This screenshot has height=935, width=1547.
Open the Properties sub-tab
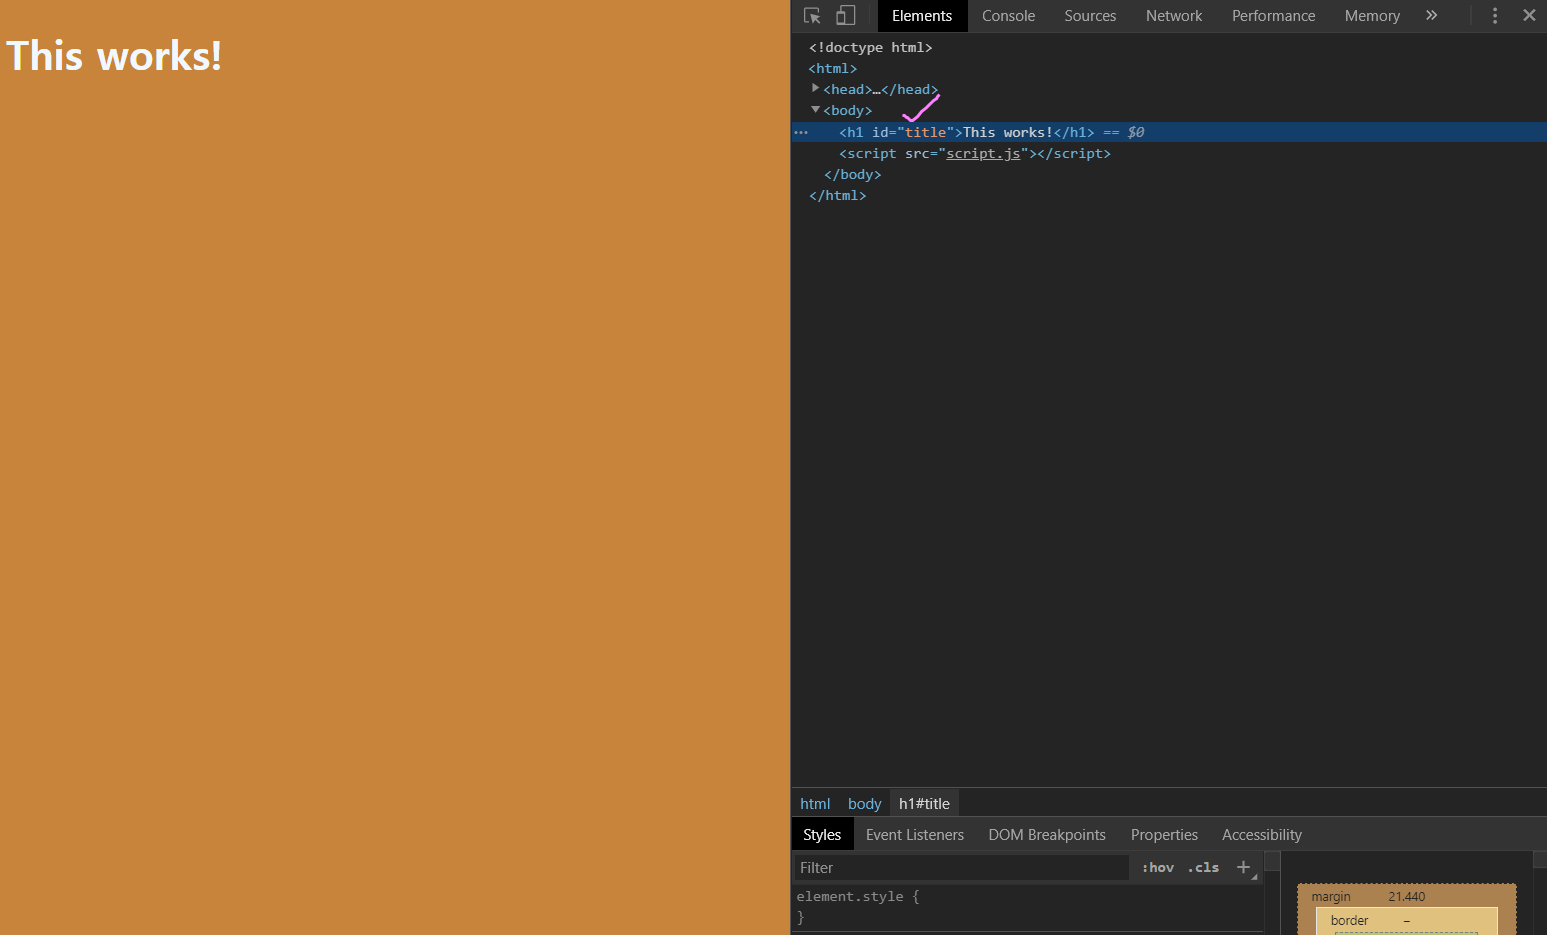tap(1164, 835)
